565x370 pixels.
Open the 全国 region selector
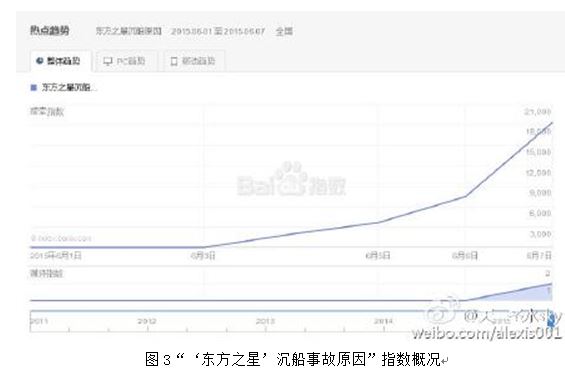pos(284,31)
